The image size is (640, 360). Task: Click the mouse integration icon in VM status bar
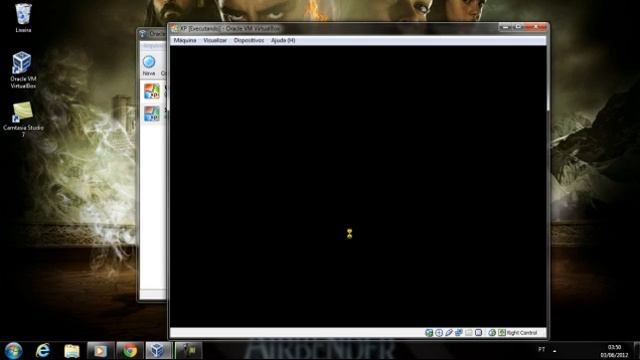(x=492, y=333)
